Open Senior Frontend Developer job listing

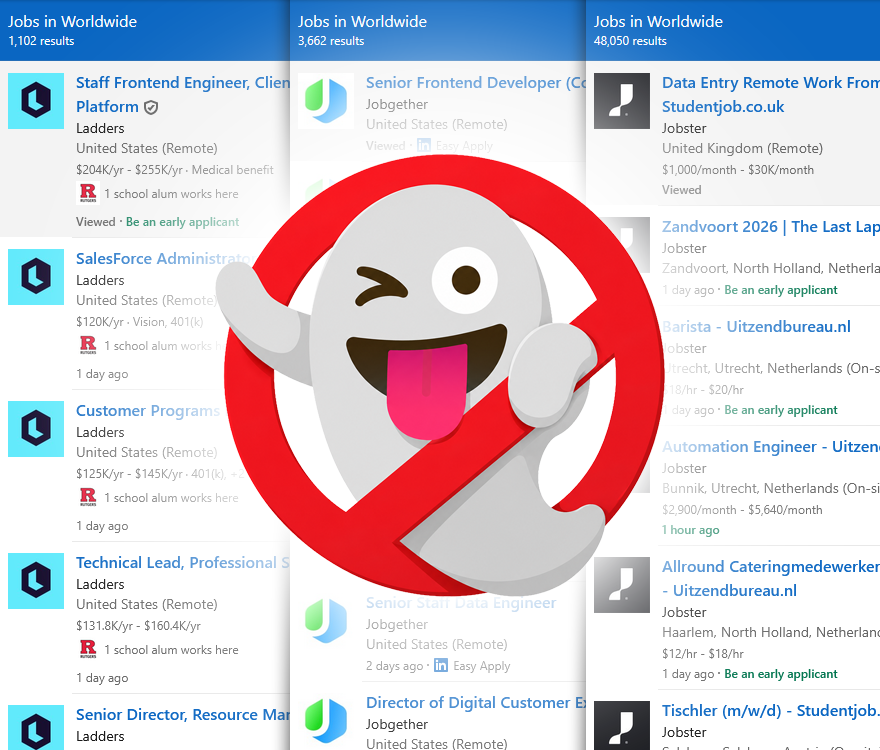coord(476,83)
